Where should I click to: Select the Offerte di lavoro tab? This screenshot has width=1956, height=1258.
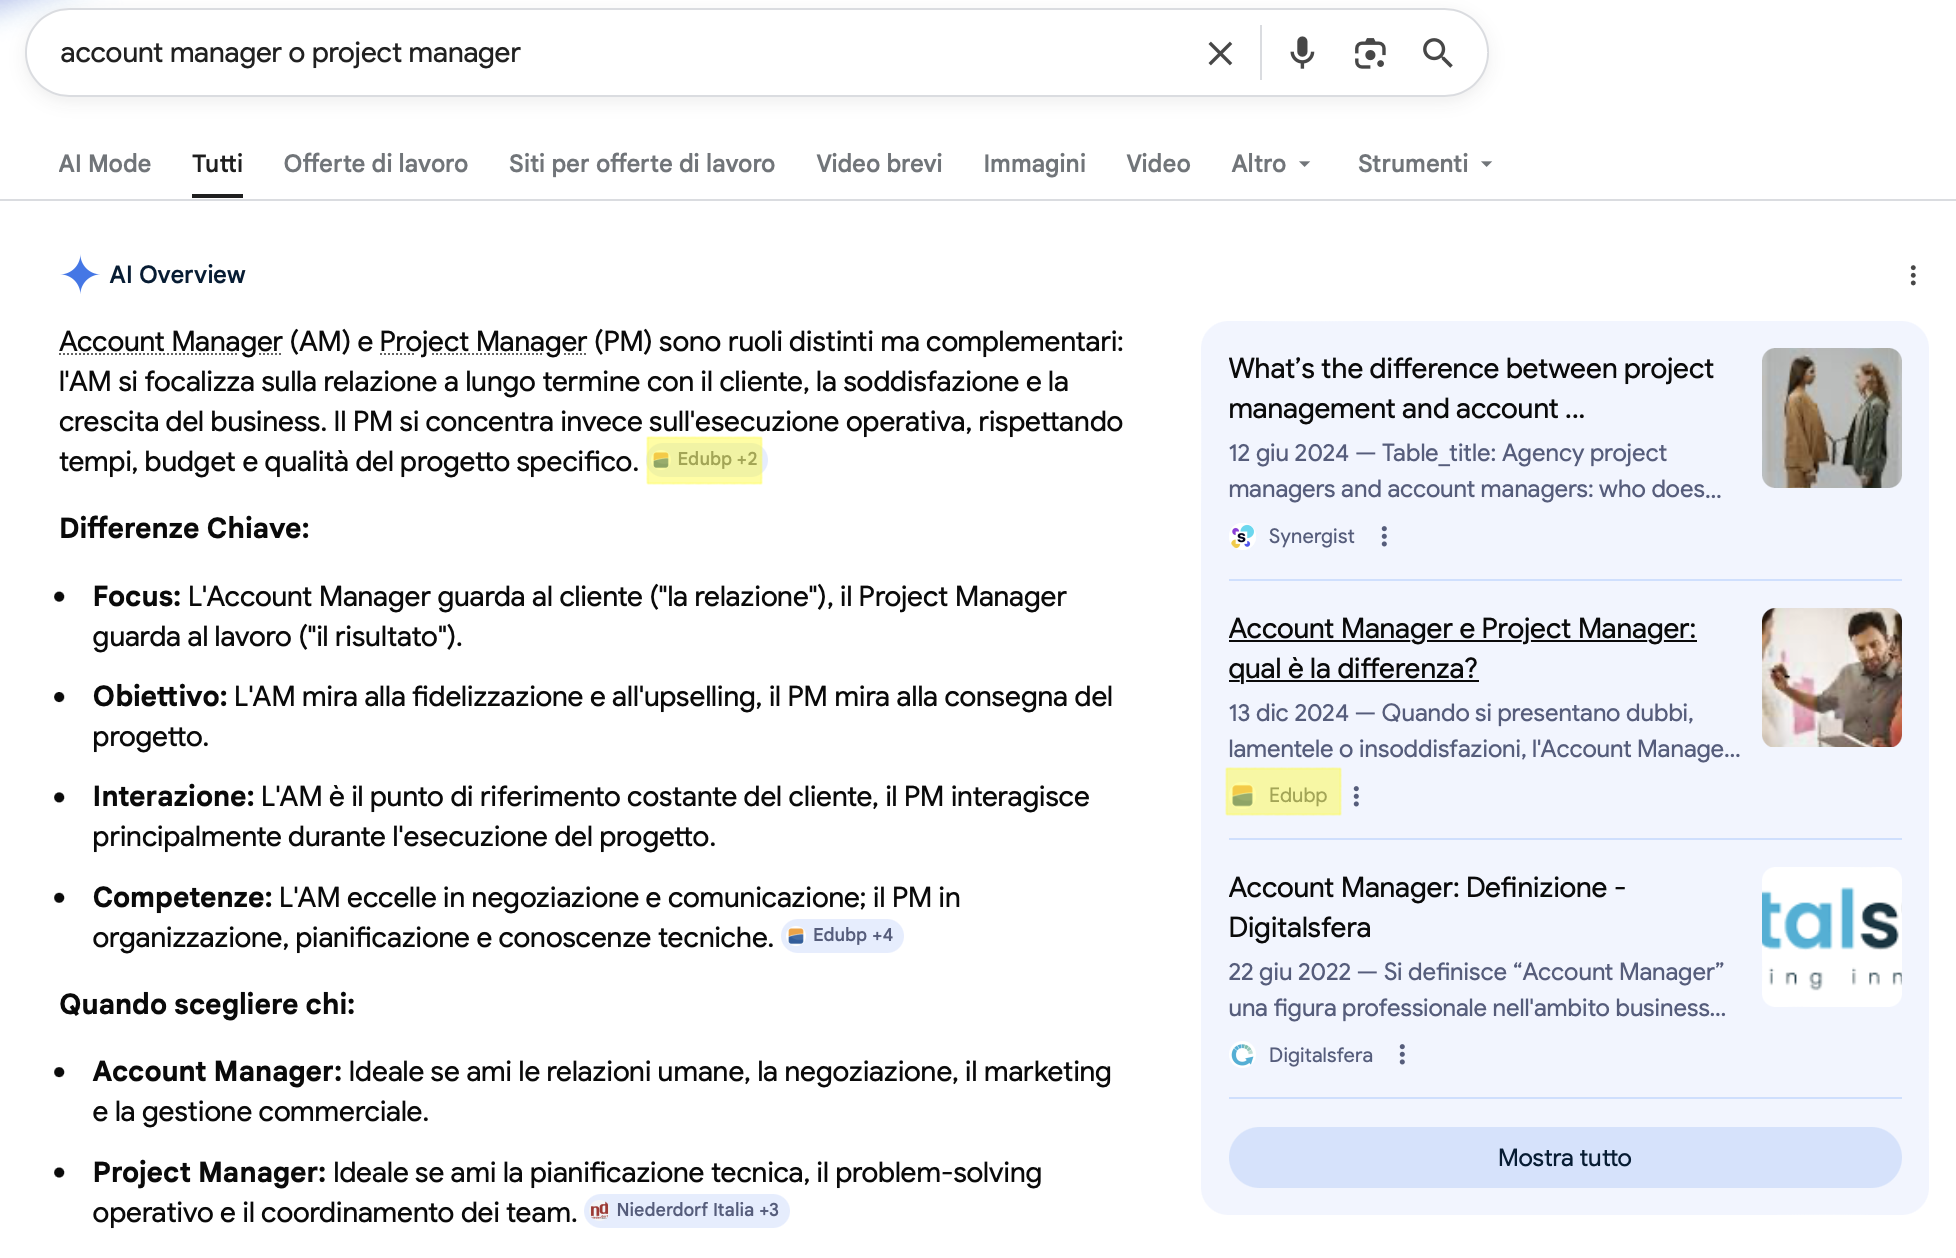(375, 163)
